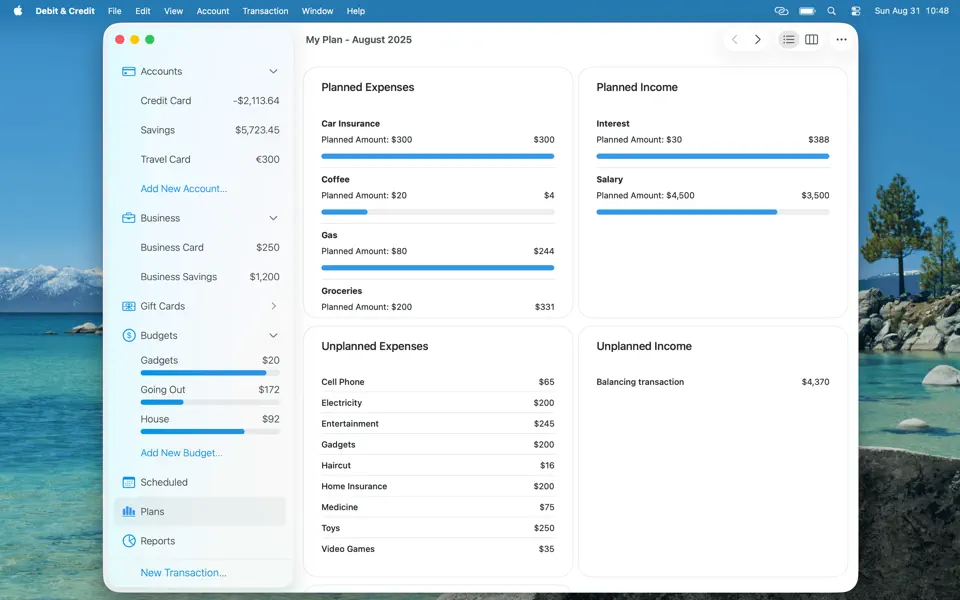Screen dimensions: 960x600
Task: Click the Budgets dollar icon
Action: coord(129,335)
